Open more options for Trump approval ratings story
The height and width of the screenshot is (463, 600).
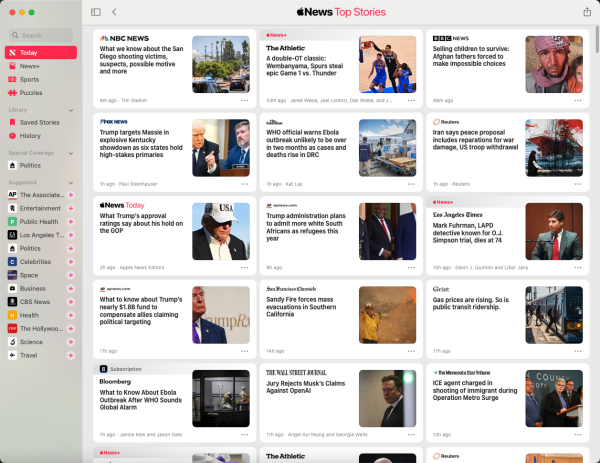coord(245,267)
